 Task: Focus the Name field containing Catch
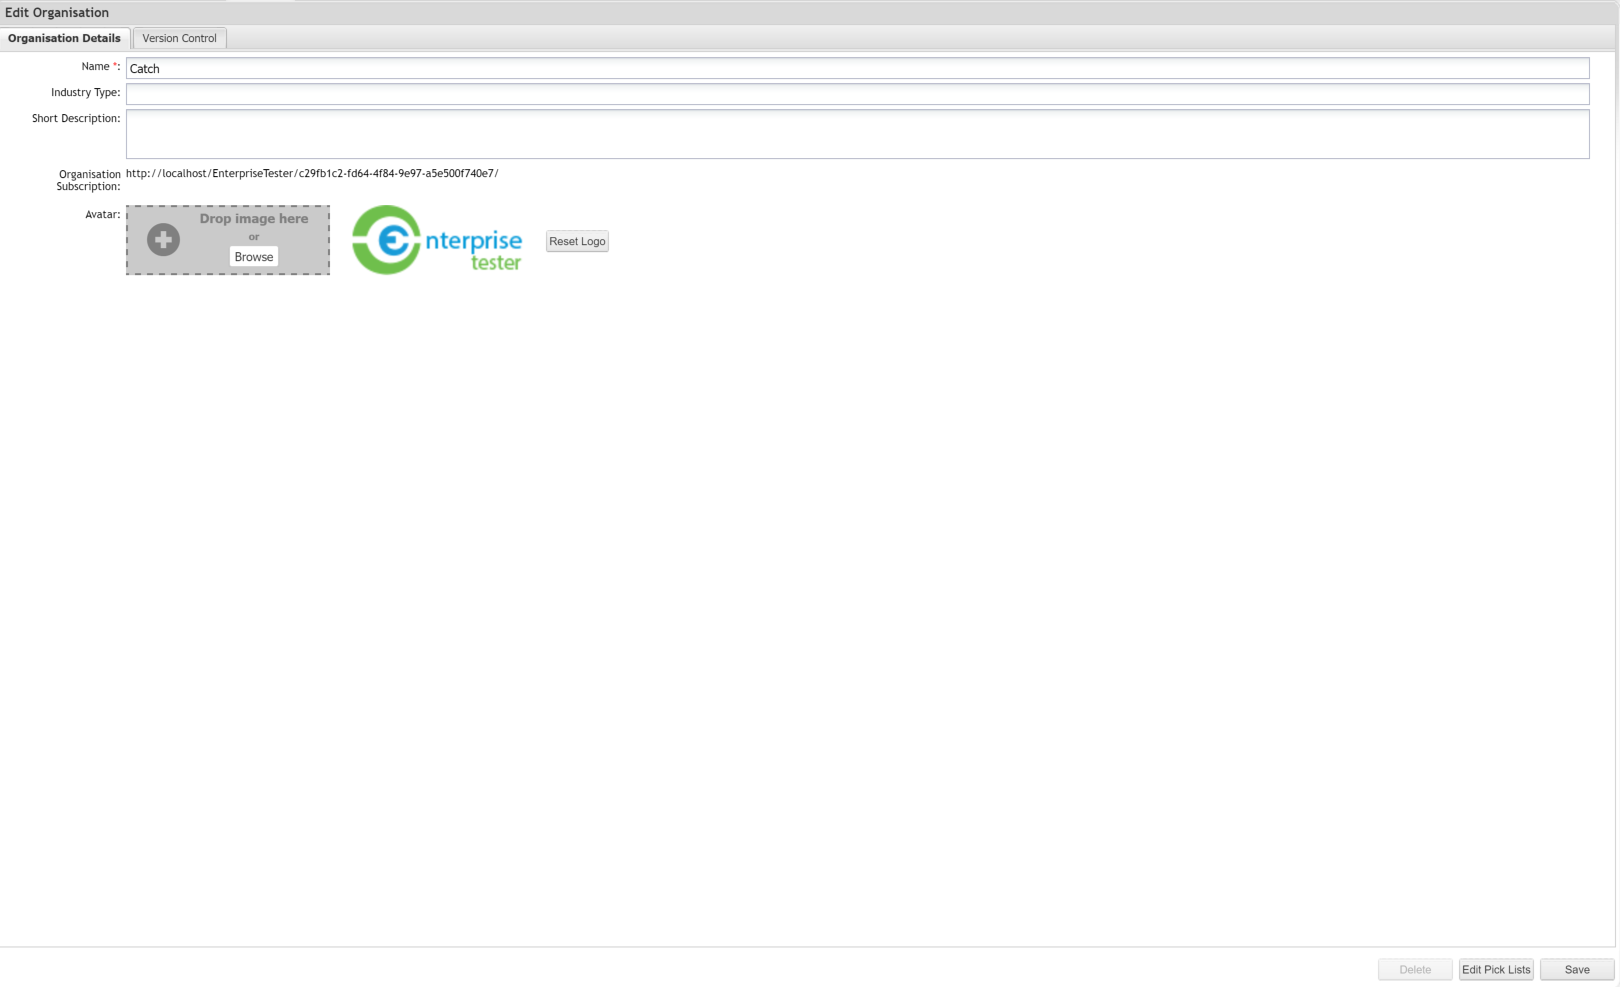click(856, 68)
